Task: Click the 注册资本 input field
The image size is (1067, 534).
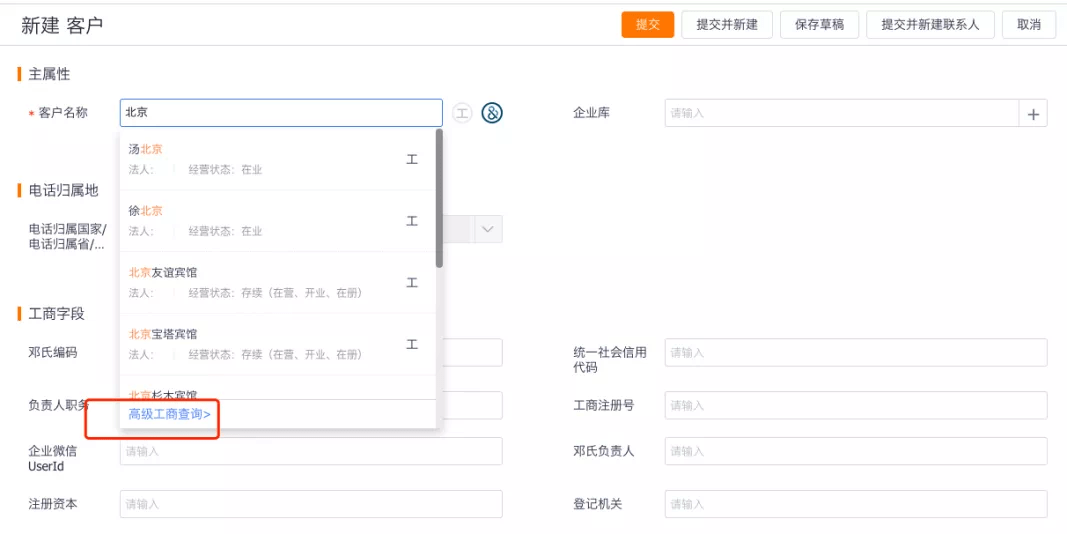Action: tap(311, 504)
